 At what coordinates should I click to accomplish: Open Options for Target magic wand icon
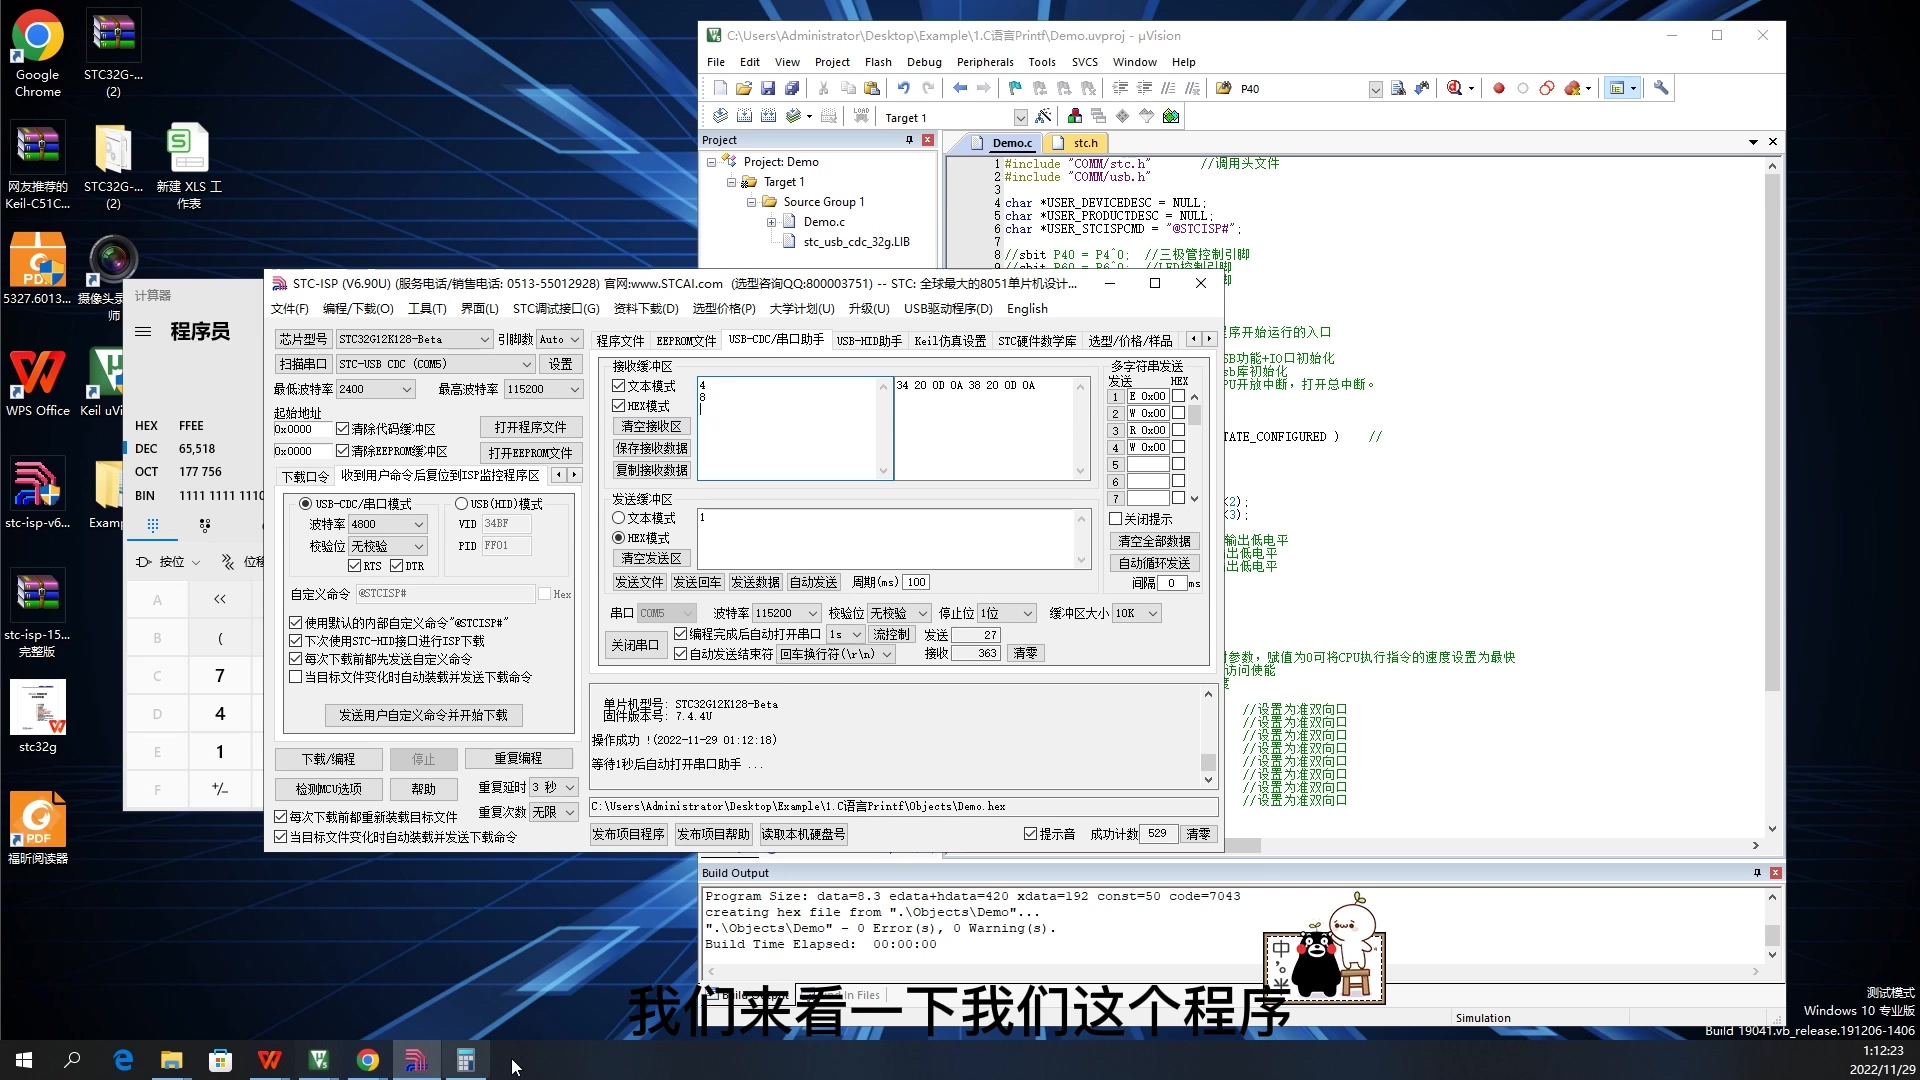pos(1043,117)
